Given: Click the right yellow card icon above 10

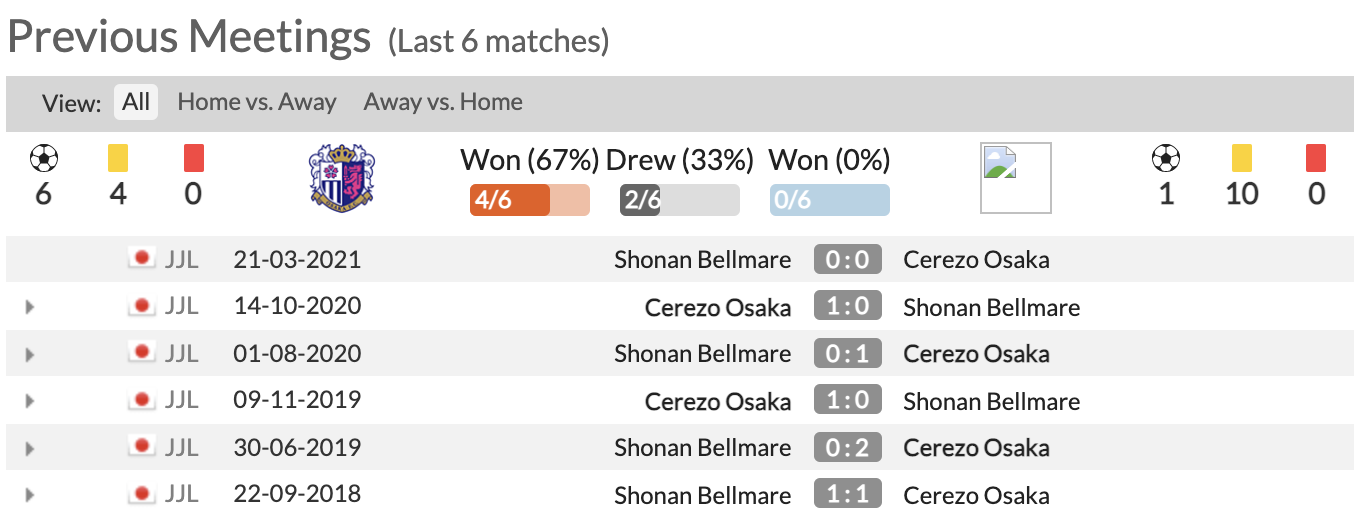Looking at the screenshot, I should (x=1241, y=158).
